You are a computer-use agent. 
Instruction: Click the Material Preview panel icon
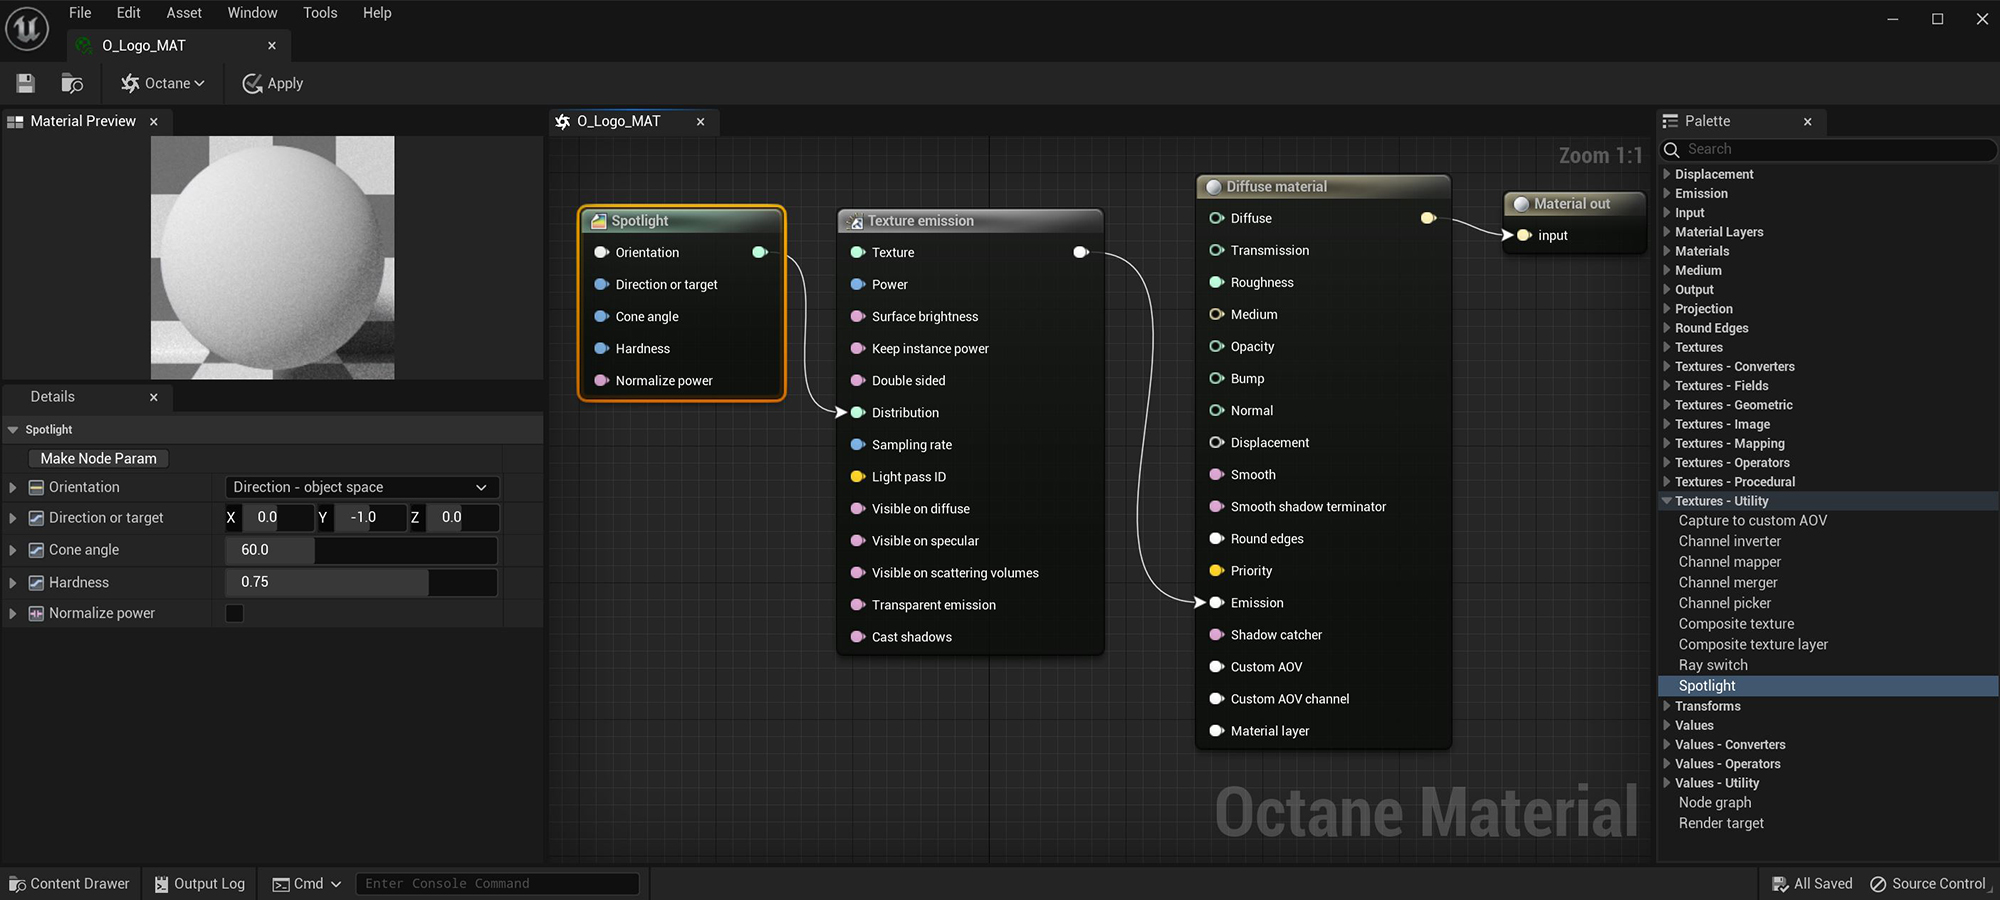pyautogui.click(x=15, y=121)
